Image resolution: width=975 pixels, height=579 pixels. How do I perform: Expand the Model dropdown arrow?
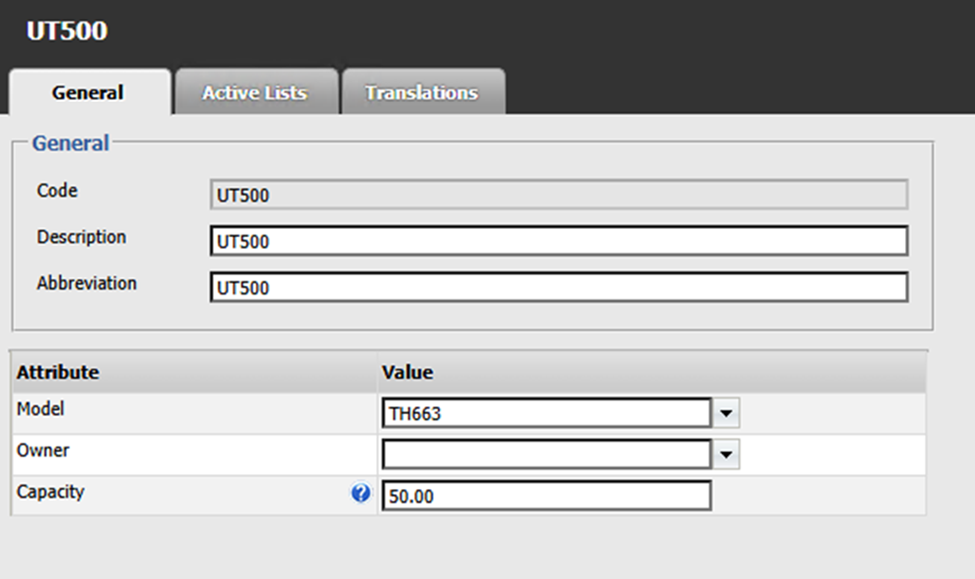pyautogui.click(x=726, y=413)
